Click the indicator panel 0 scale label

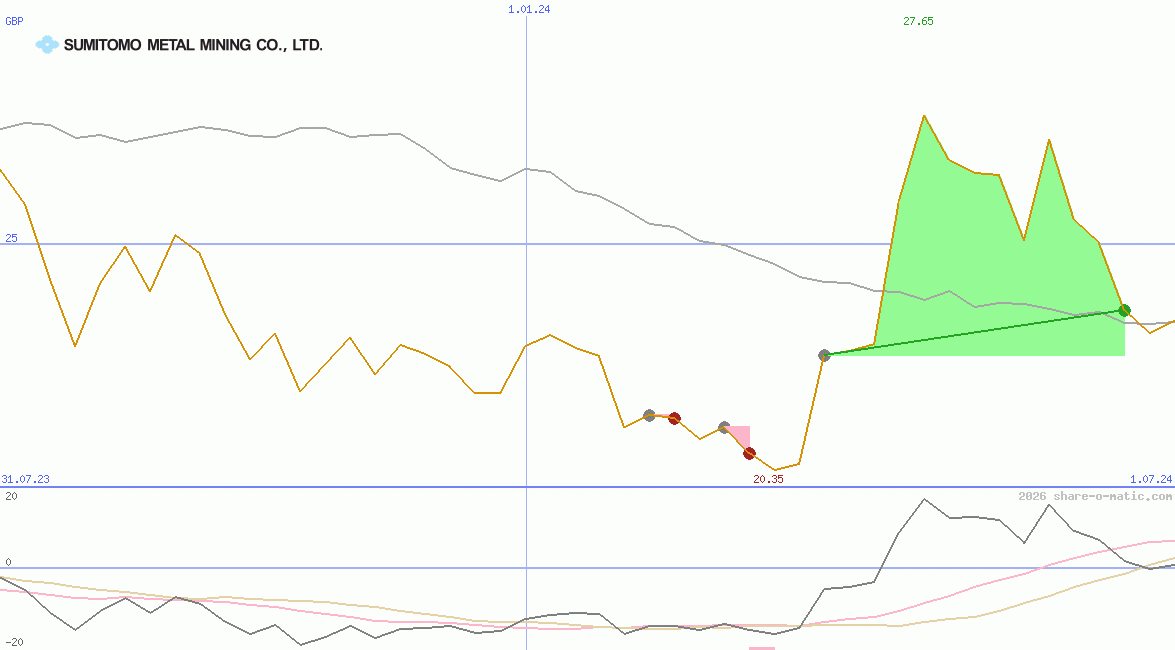pos(8,562)
